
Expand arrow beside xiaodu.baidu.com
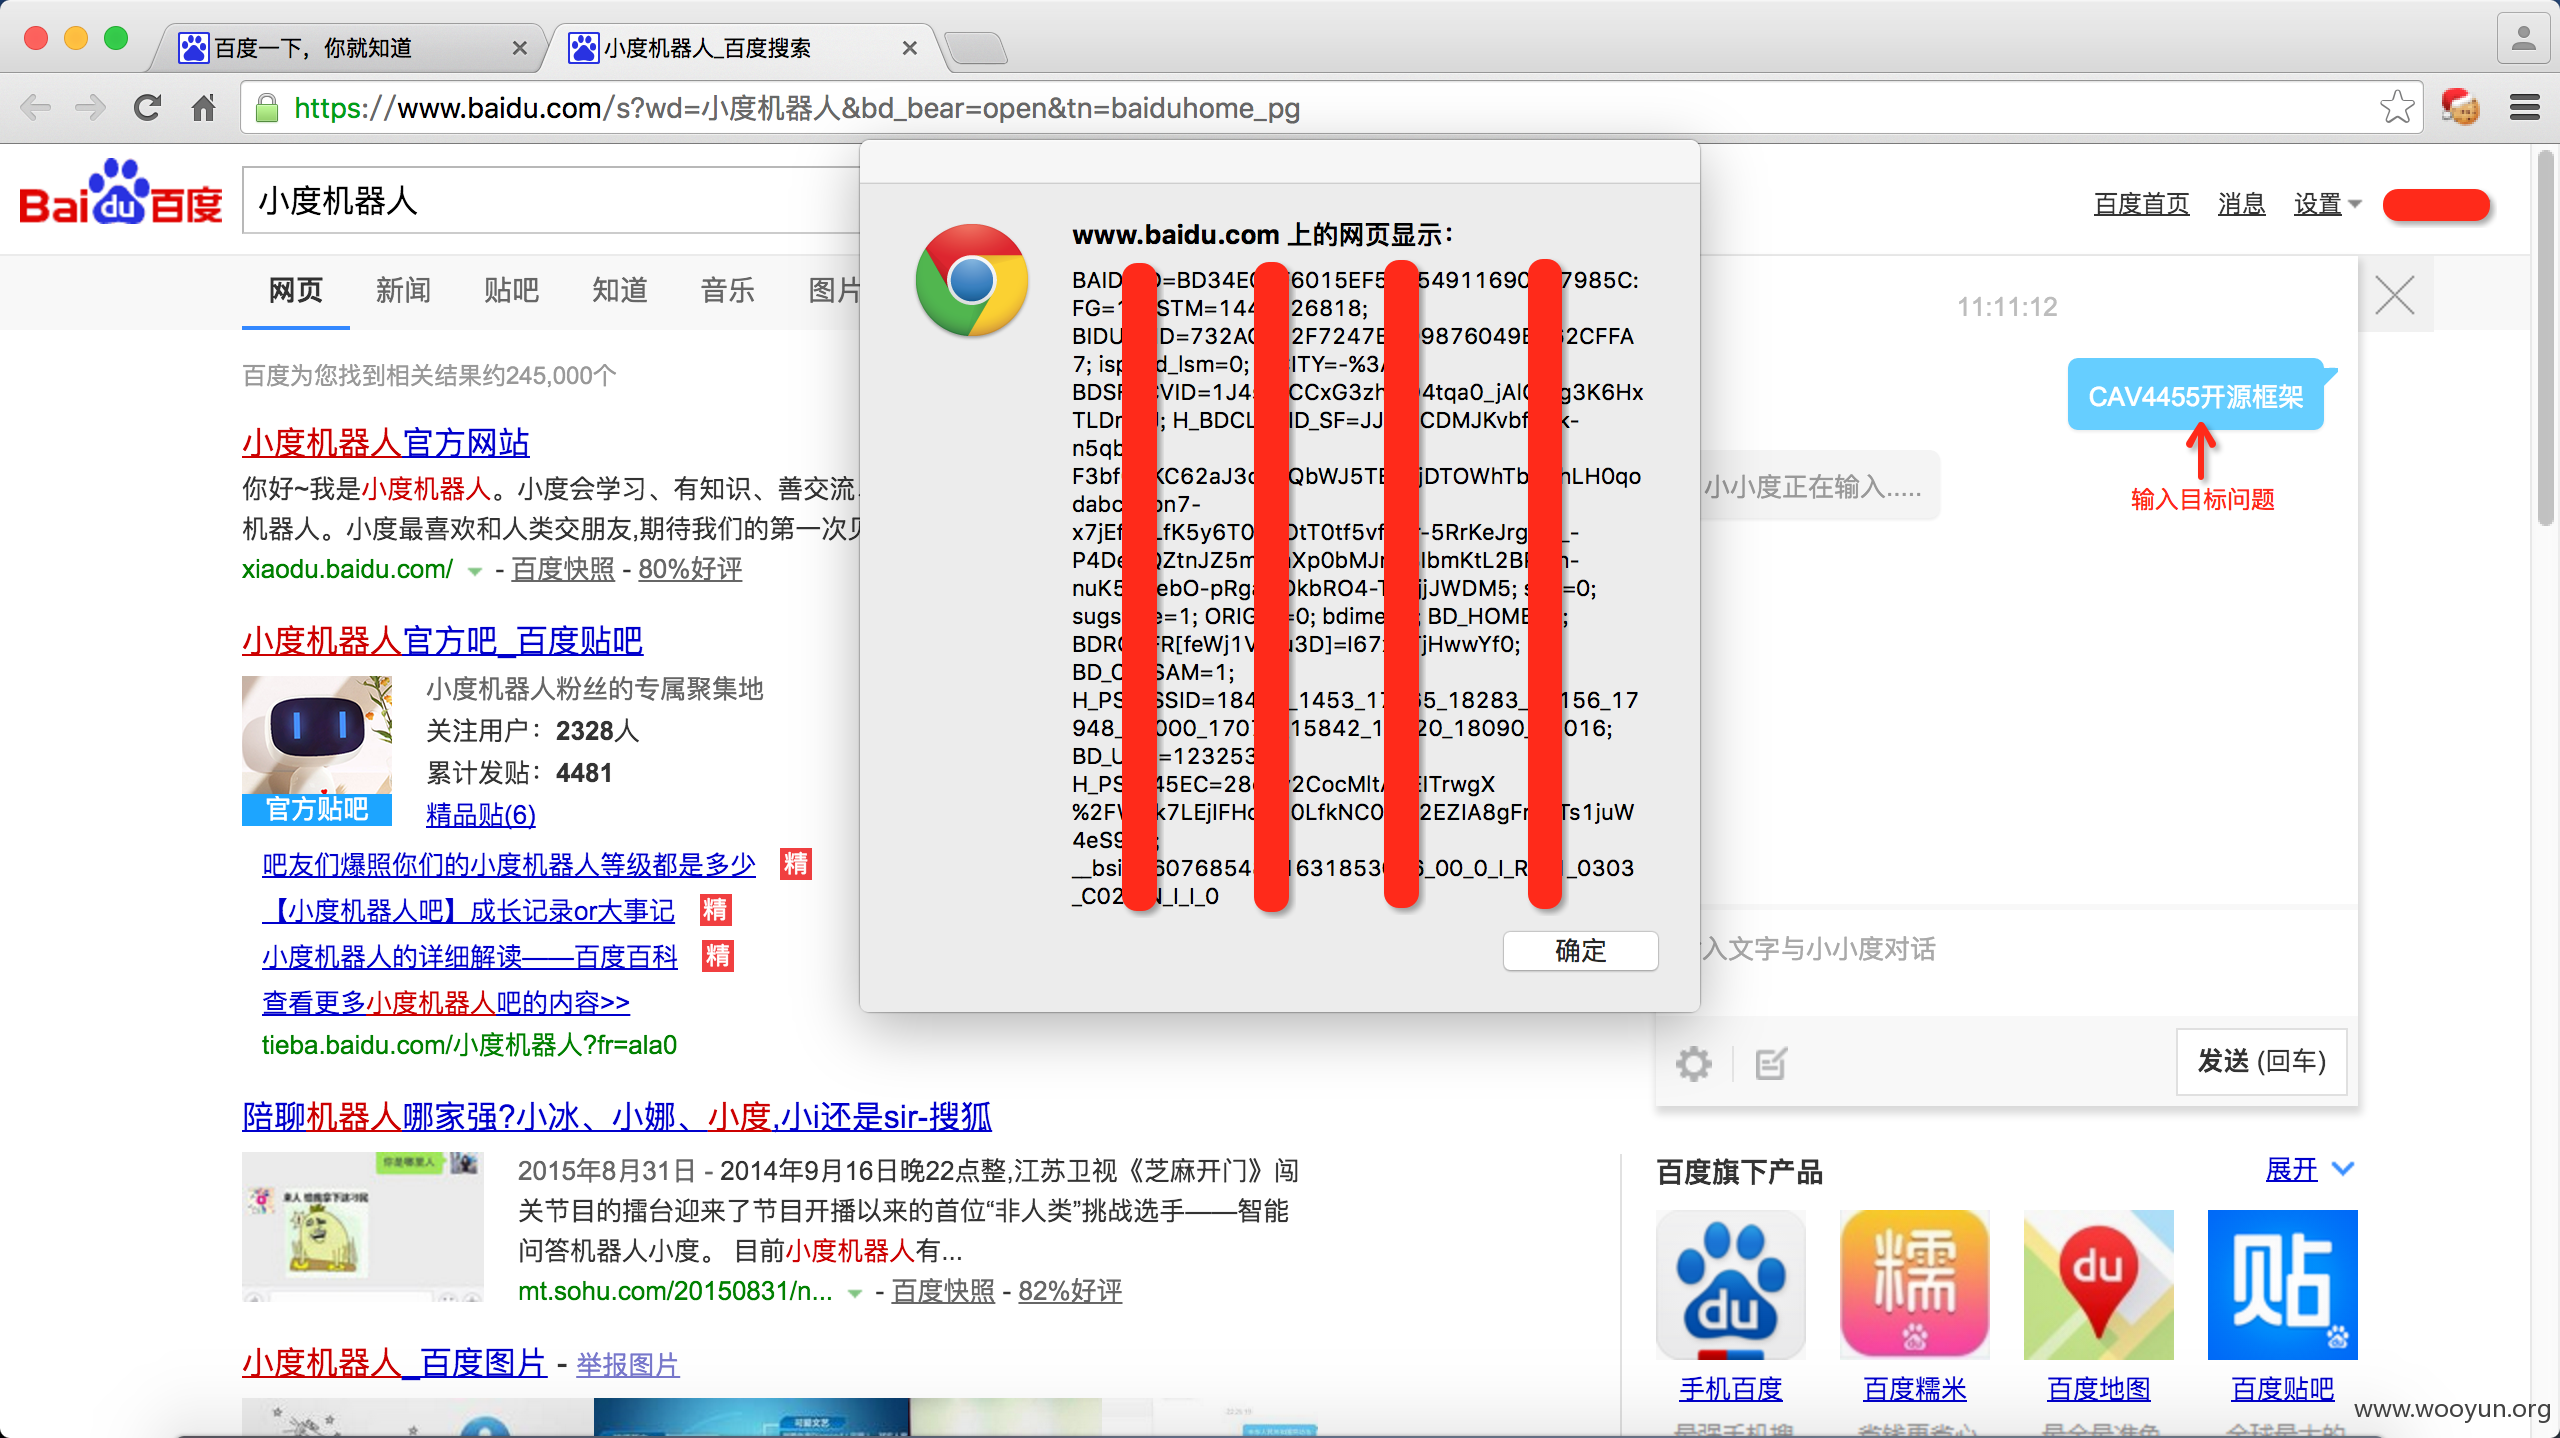click(x=475, y=571)
